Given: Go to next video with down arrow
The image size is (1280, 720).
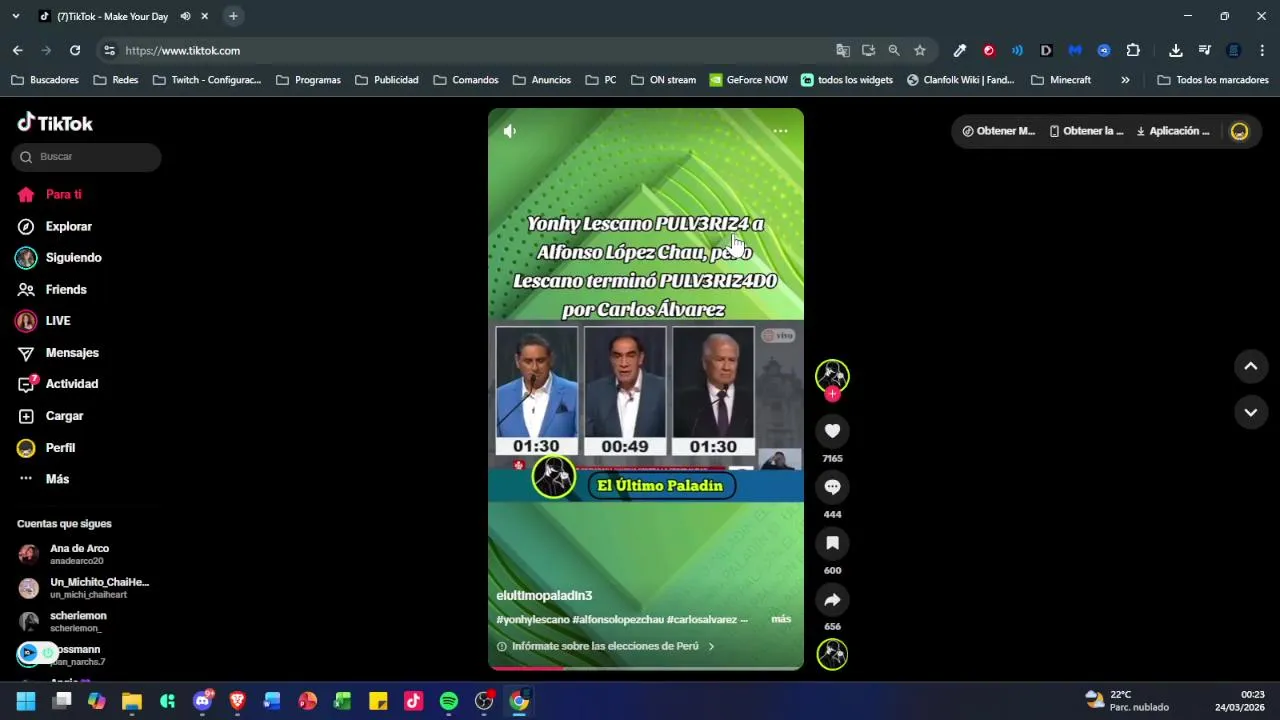Looking at the screenshot, I should point(1250,412).
